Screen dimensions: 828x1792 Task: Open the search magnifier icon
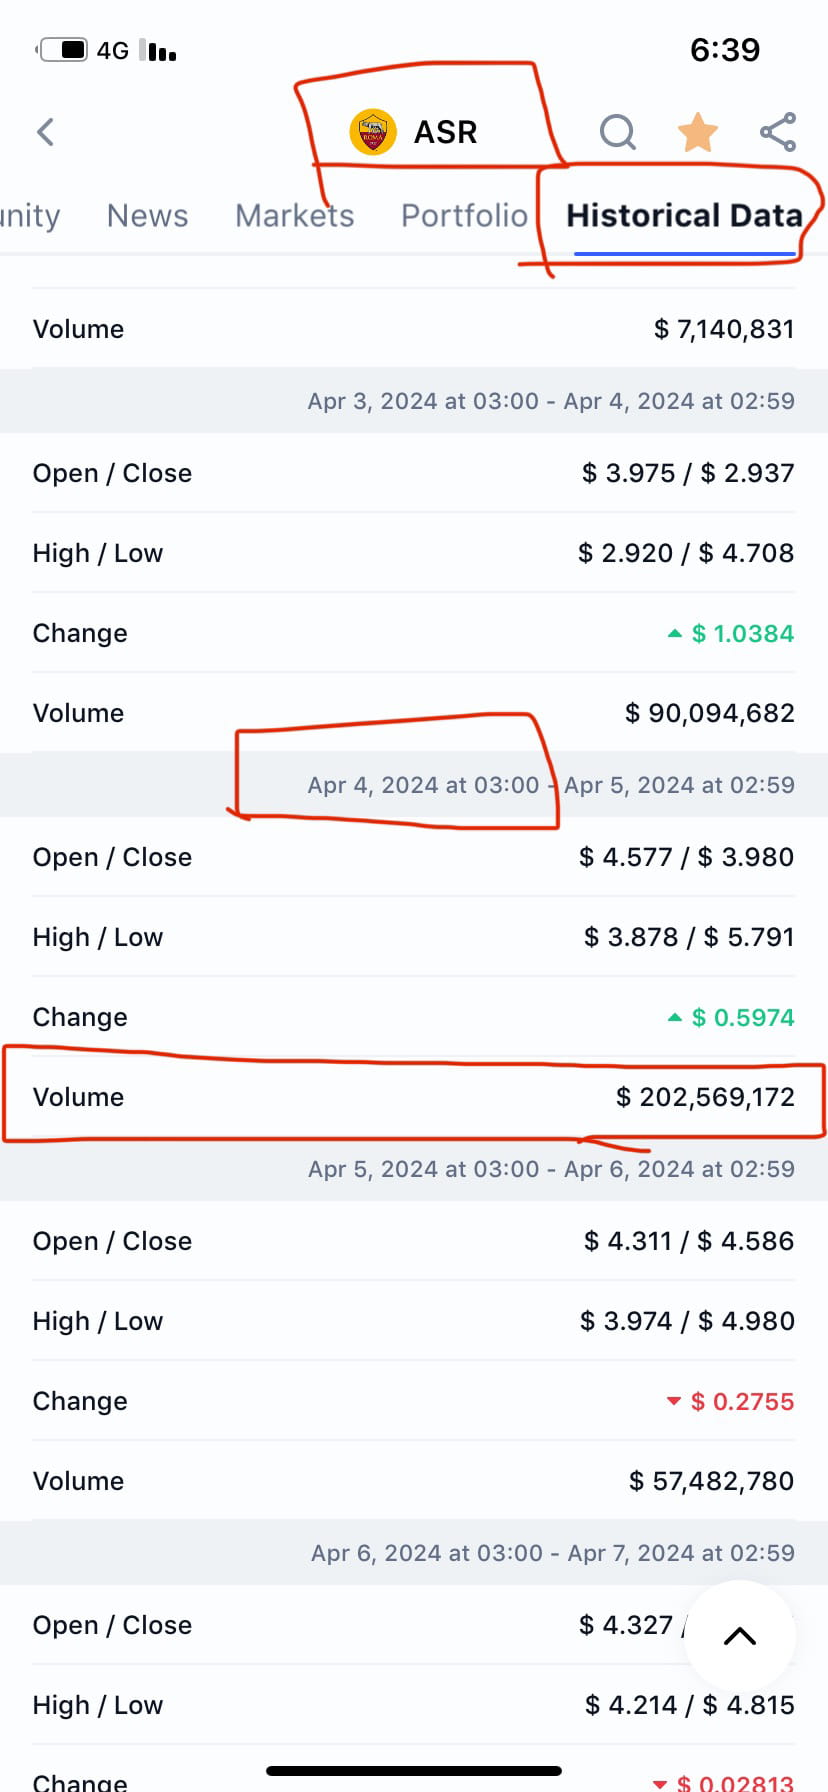[617, 132]
